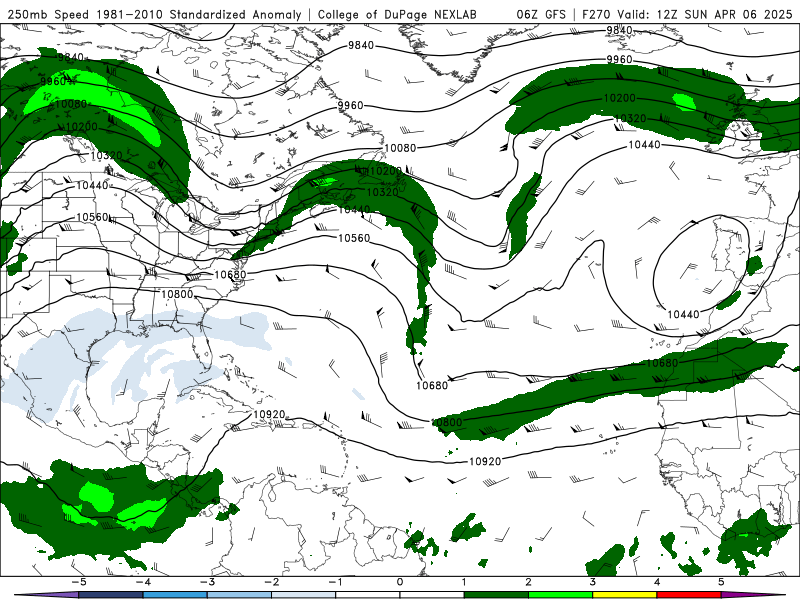800x600 pixels.
Task: Click the 10440 label on the closed low near Iberia
Action: click(683, 314)
